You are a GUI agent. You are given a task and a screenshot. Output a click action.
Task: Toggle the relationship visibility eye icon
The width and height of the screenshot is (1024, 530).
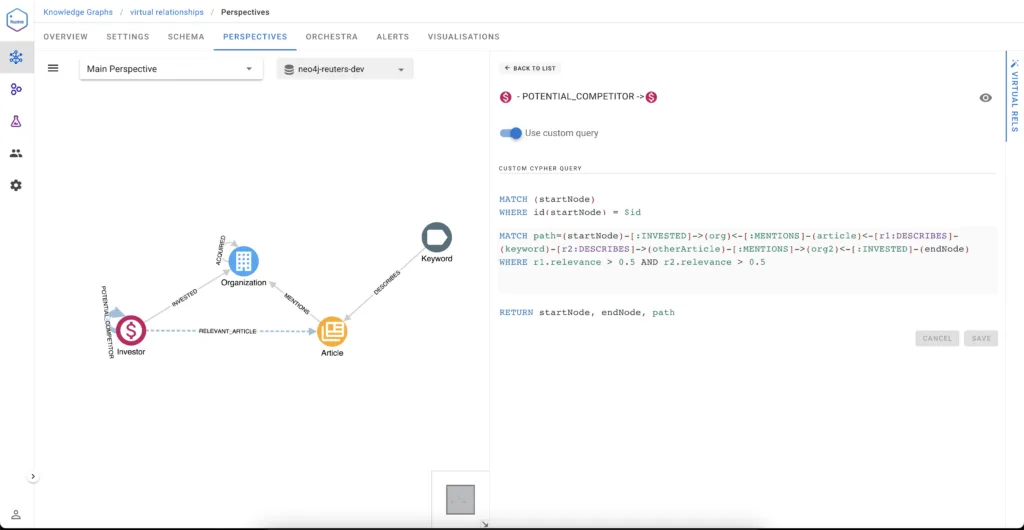985,98
